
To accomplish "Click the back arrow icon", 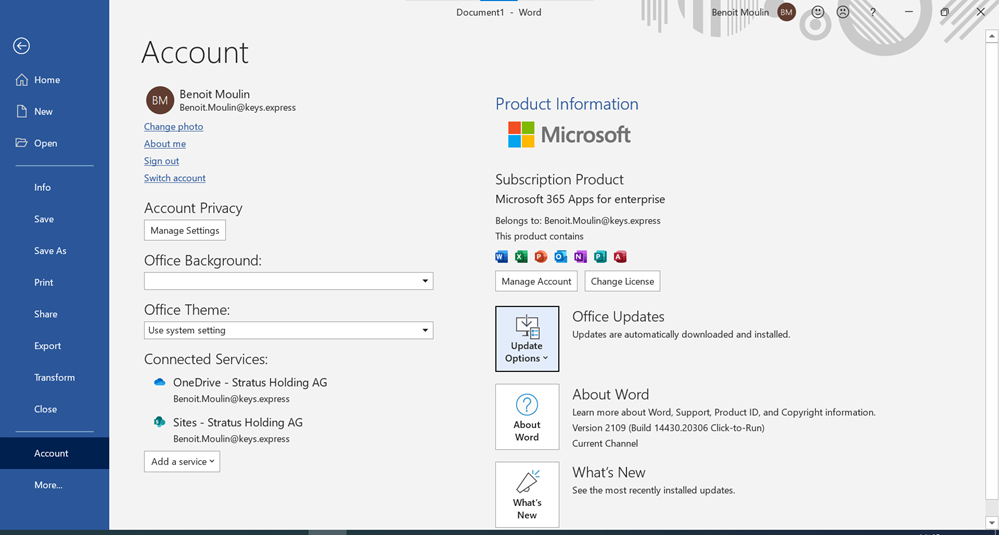I will pos(21,46).
